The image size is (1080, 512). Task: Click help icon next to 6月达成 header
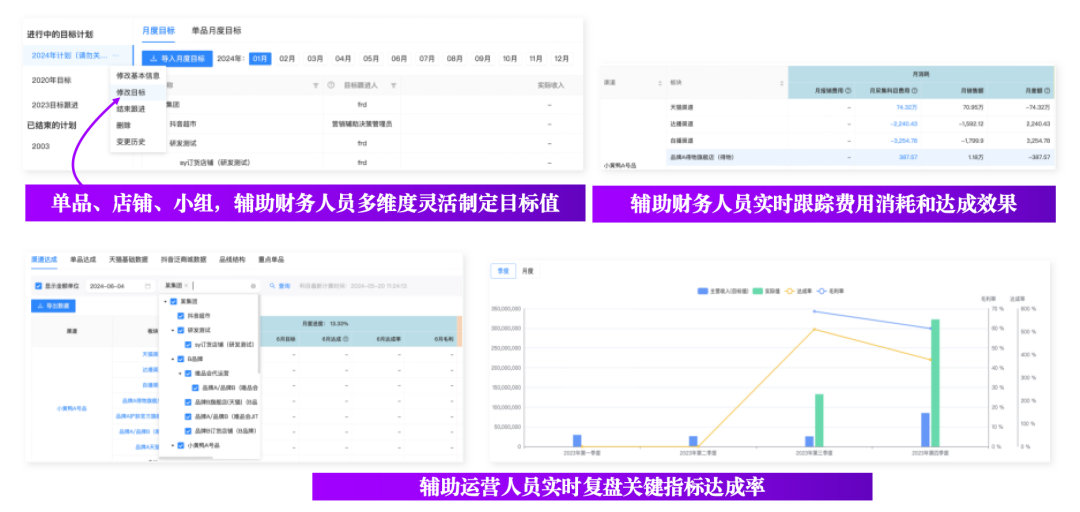346,339
